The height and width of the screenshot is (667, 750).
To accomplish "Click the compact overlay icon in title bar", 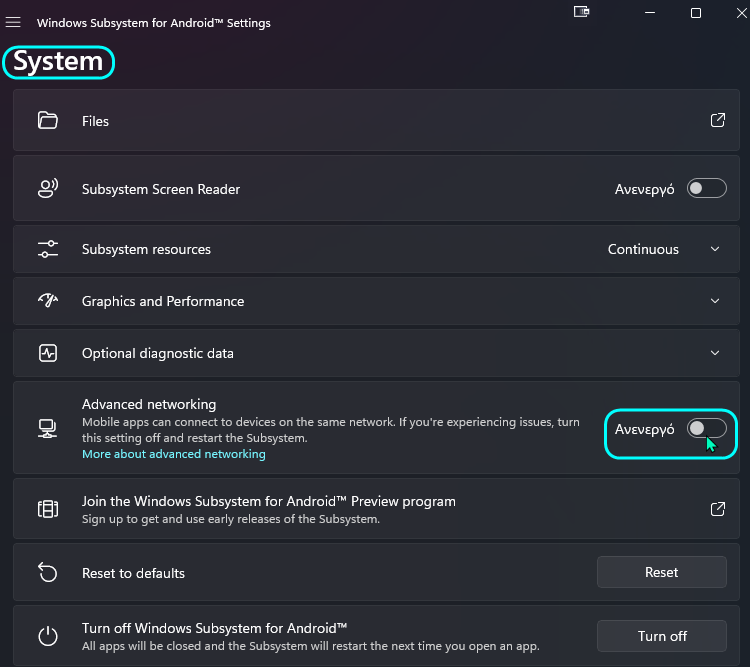I will coord(581,11).
